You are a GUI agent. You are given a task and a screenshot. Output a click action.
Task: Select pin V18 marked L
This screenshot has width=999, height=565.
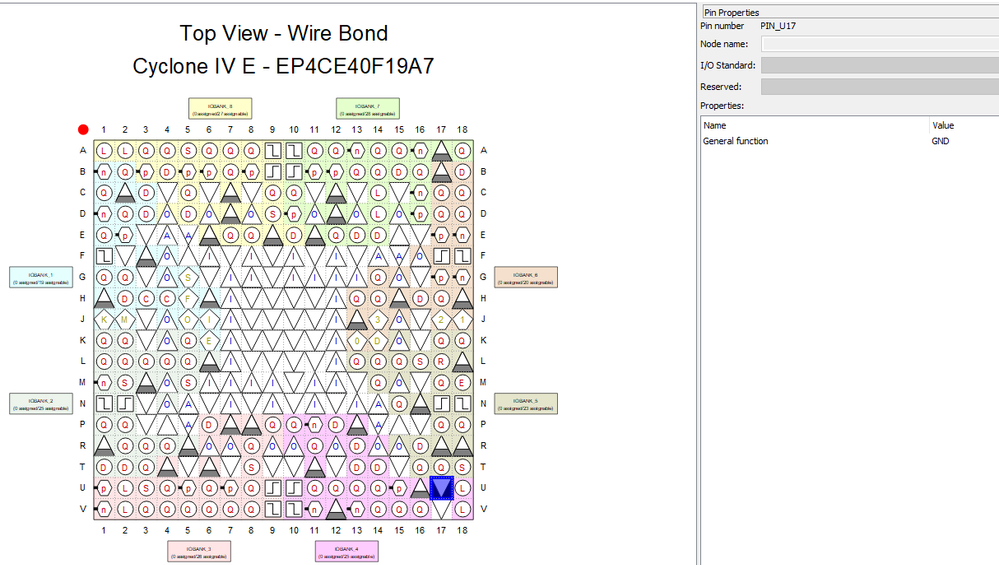462,509
